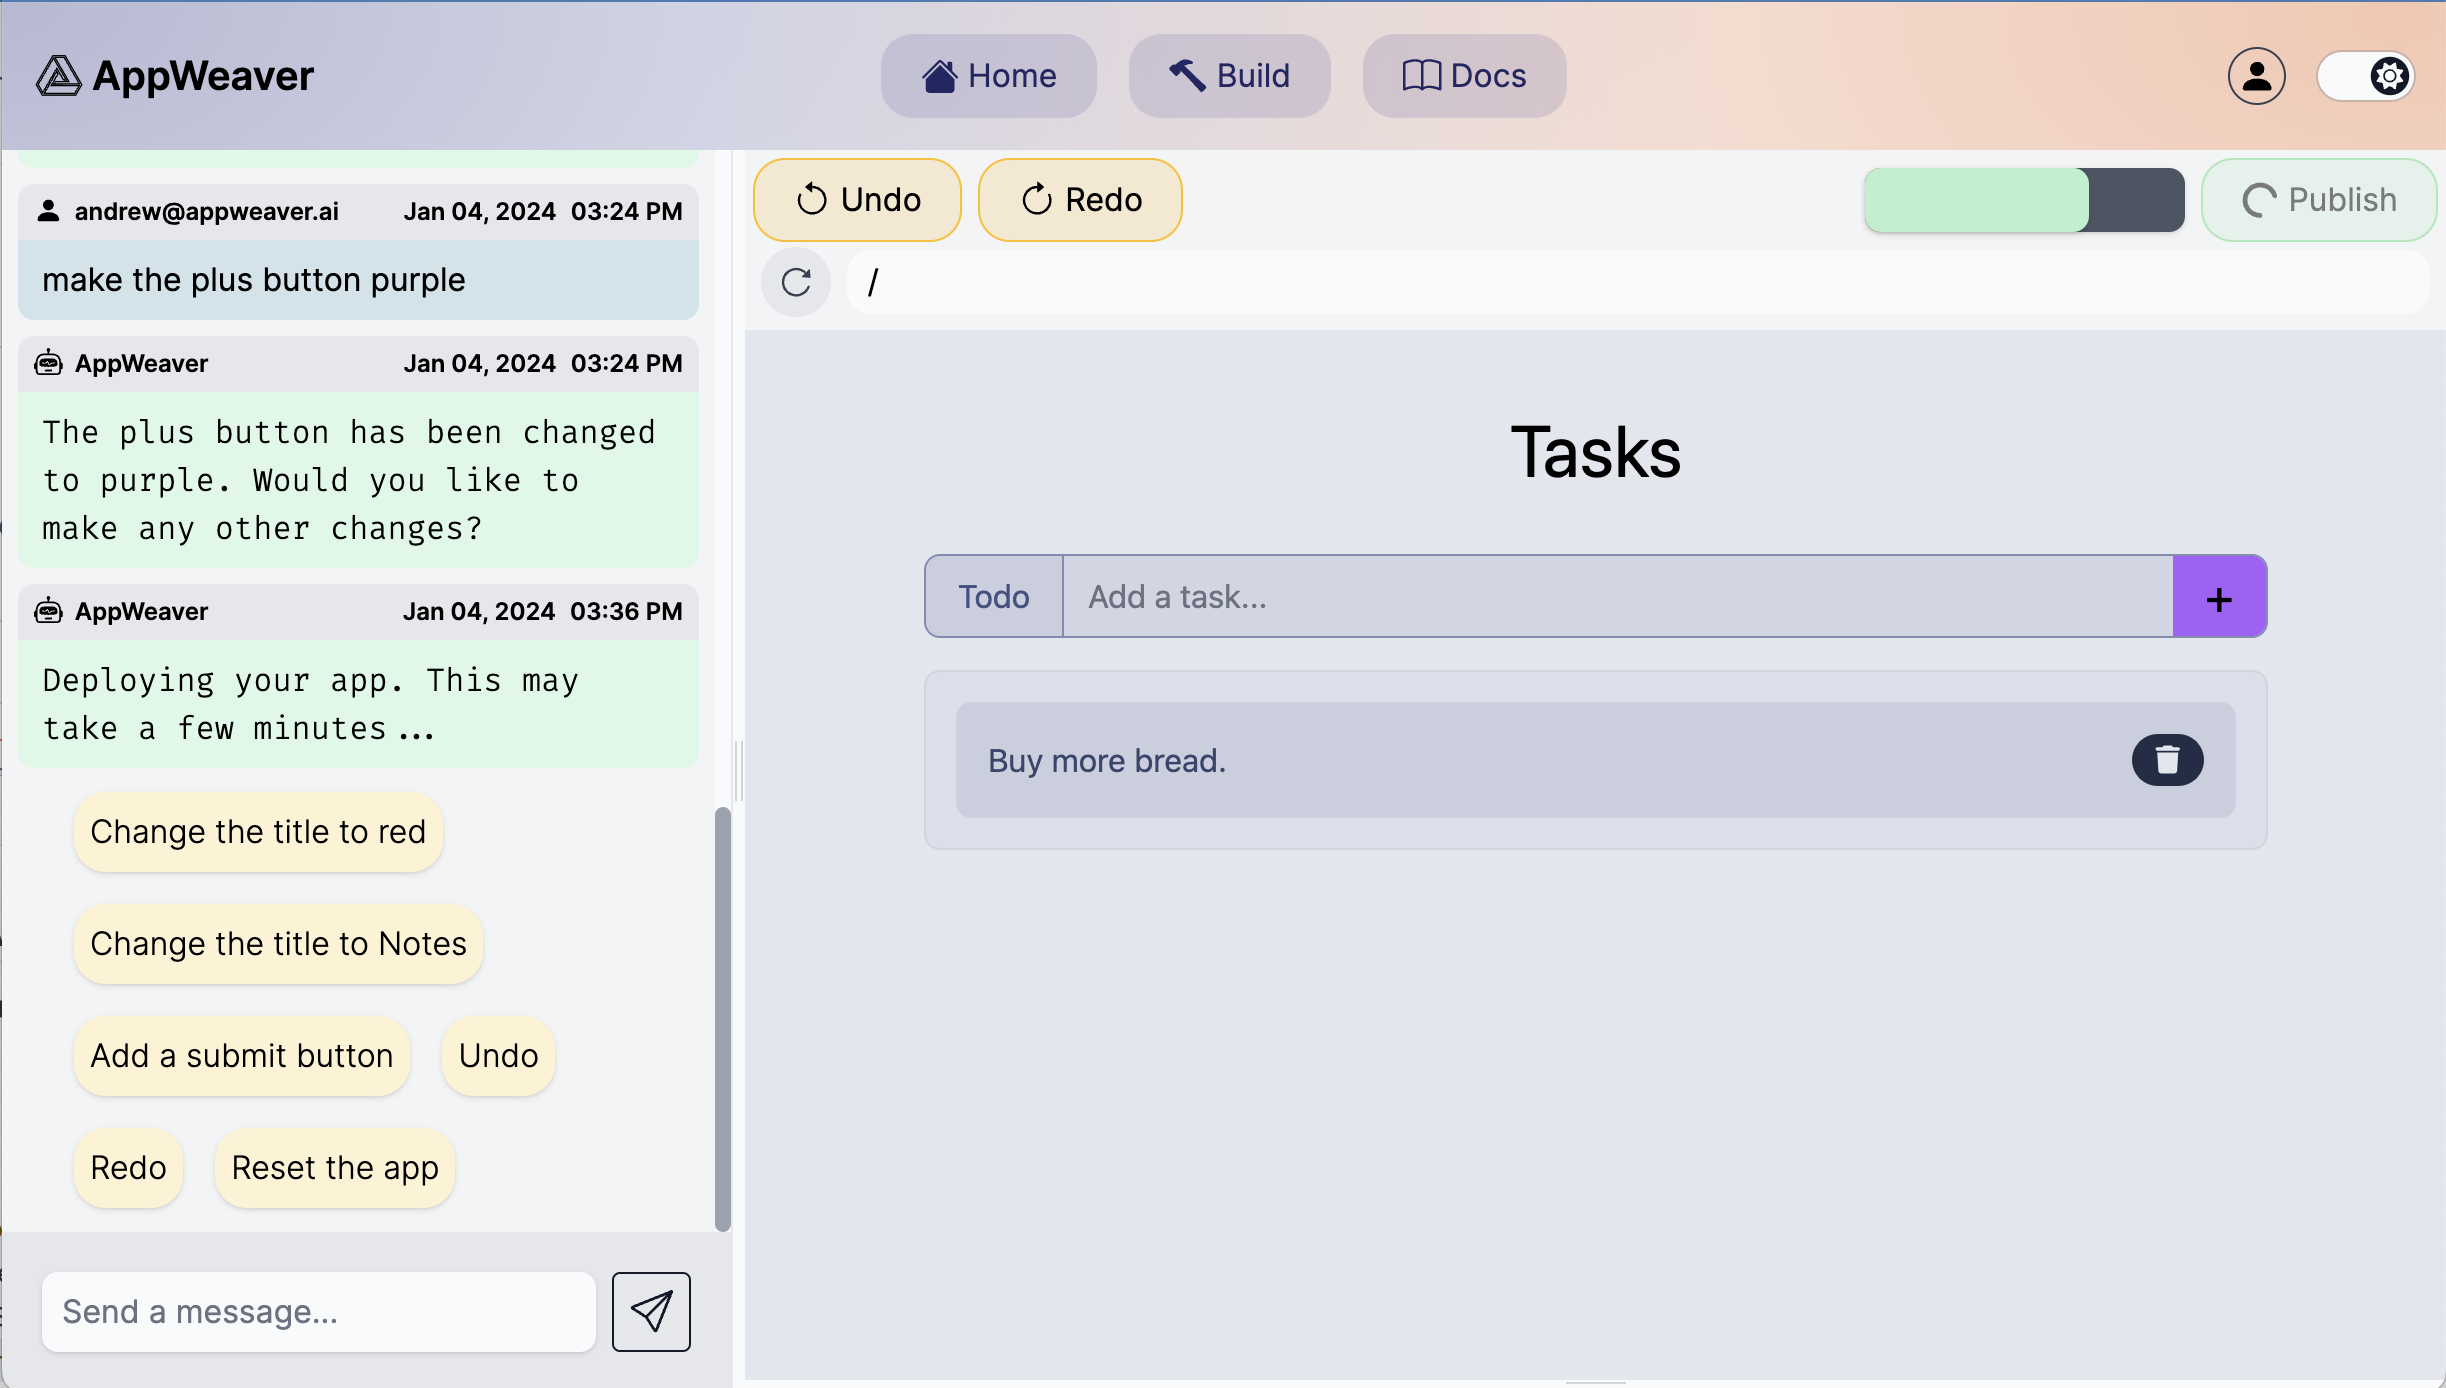
Task: Go to the Home tab
Action: coord(988,76)
